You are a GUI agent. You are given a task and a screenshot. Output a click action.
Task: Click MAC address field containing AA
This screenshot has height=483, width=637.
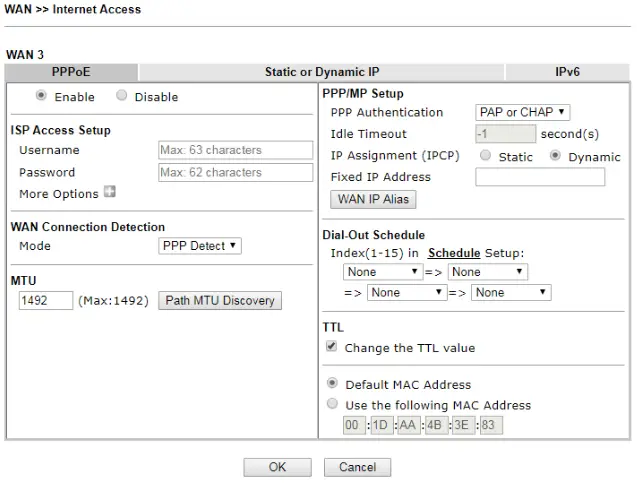[409, 425]
